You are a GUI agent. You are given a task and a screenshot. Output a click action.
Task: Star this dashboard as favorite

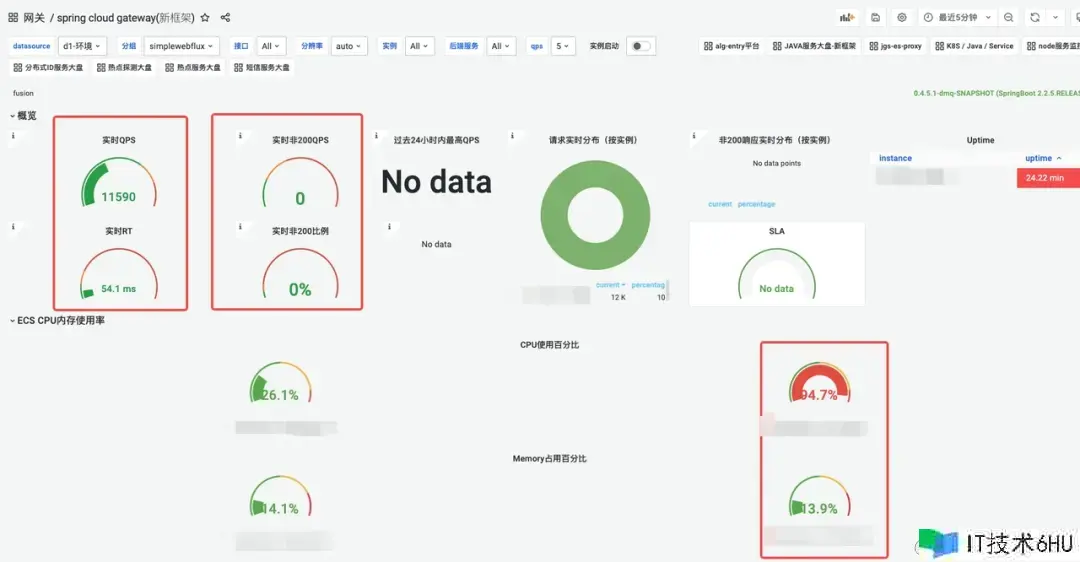pyautogui.click(x=205, y=18)
